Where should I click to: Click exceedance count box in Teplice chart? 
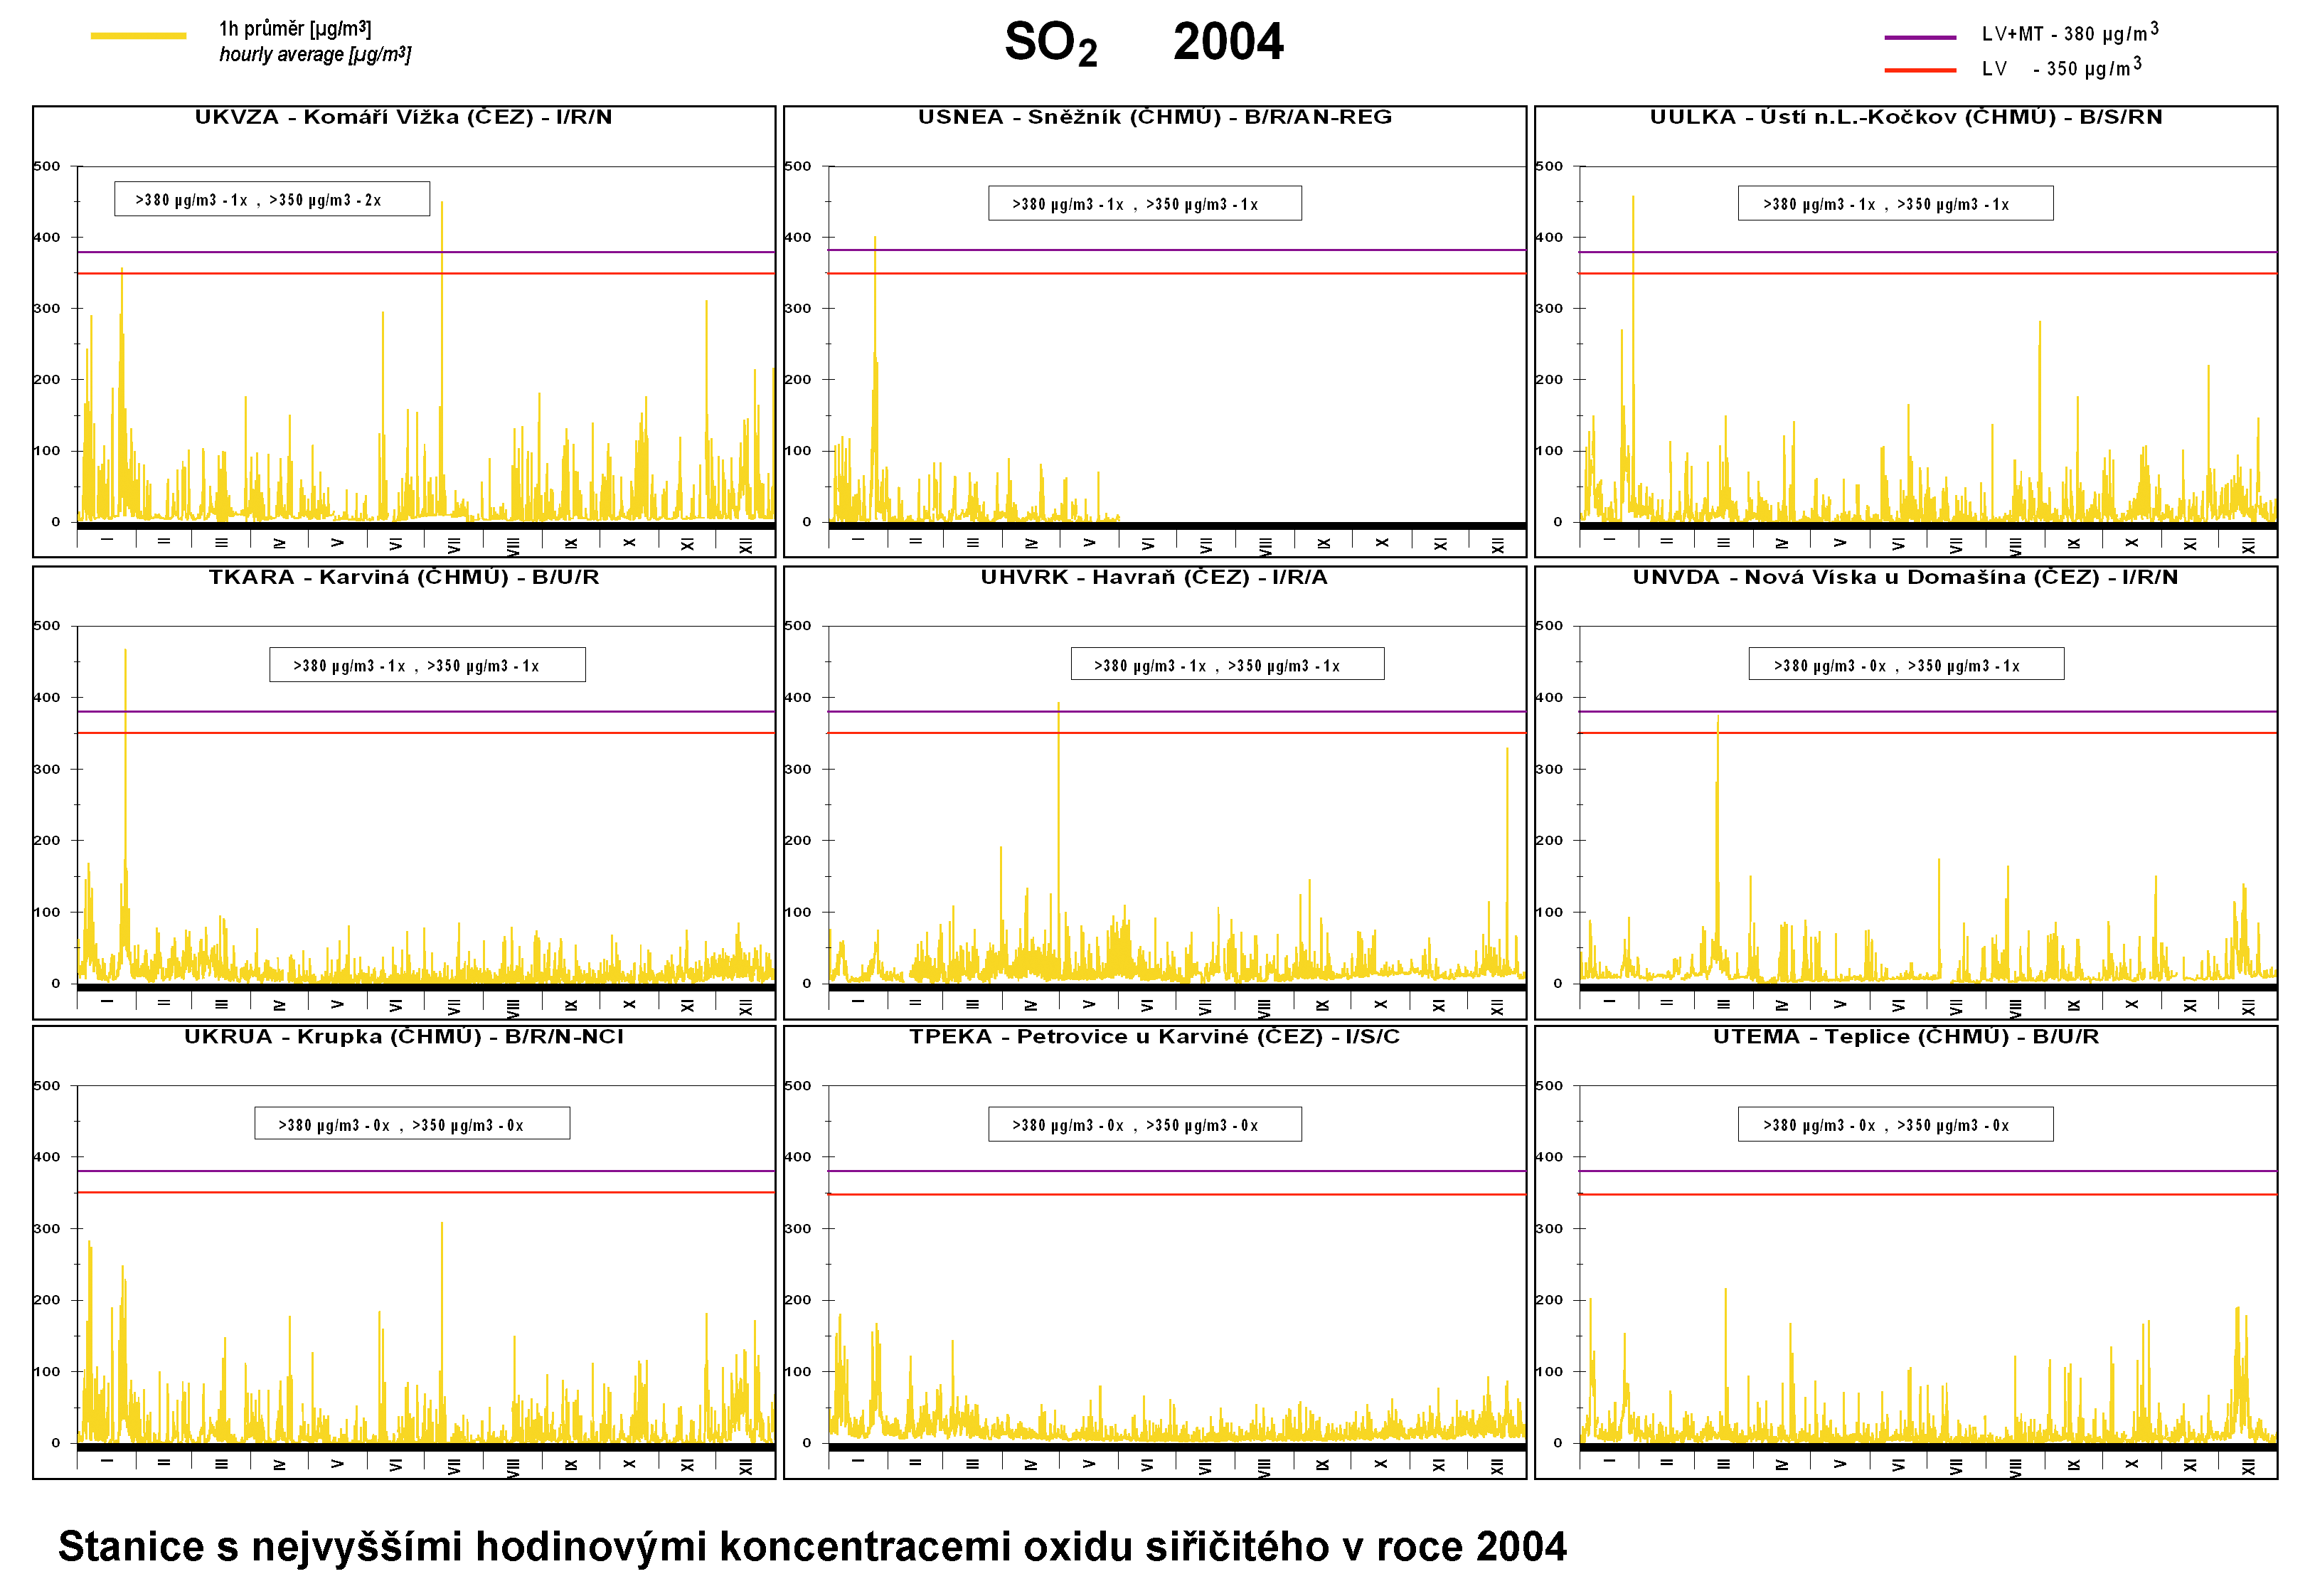(x=1895, y=1124)
